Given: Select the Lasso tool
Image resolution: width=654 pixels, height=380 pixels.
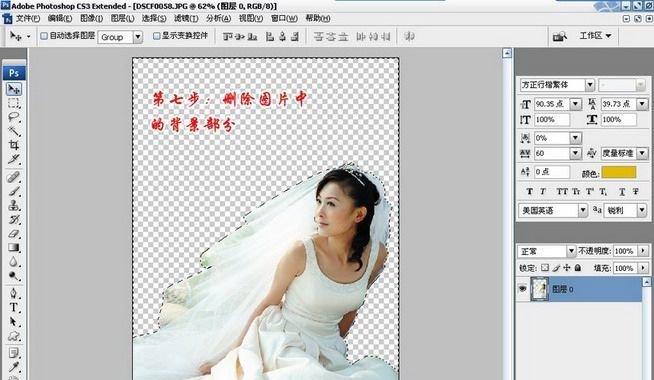Looking at the screenshot, I should pos(14,117).
